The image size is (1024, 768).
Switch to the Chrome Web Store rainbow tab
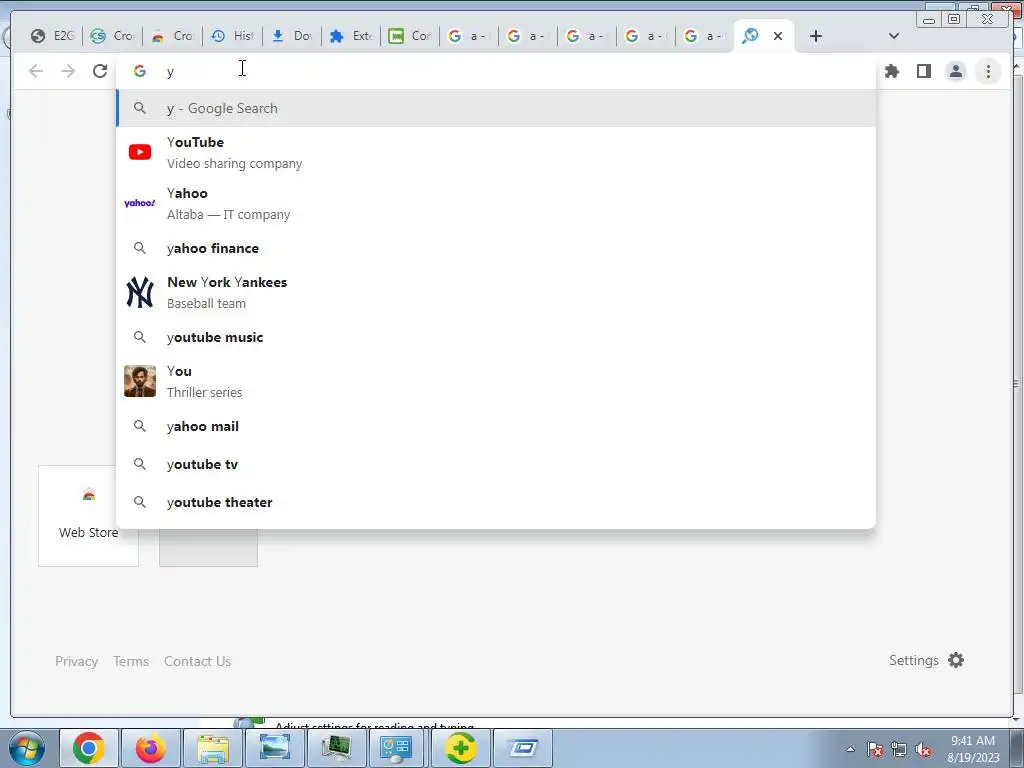point(172,36)
